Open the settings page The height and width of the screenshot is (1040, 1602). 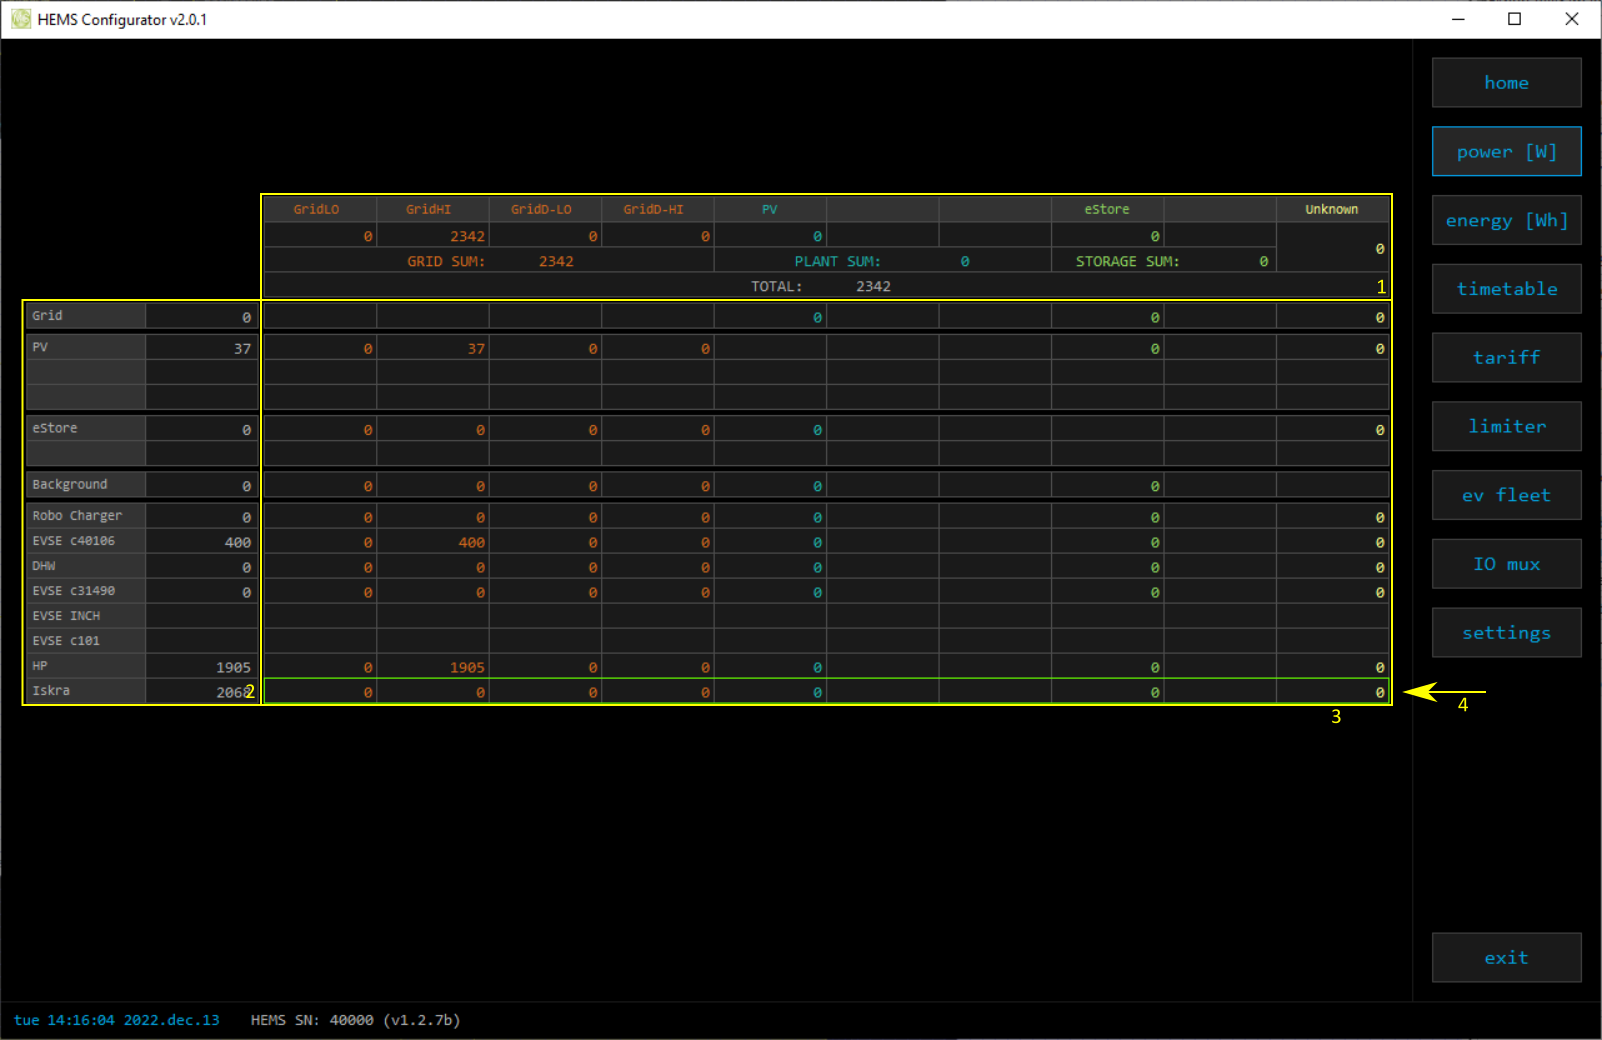click(1506, 633)
